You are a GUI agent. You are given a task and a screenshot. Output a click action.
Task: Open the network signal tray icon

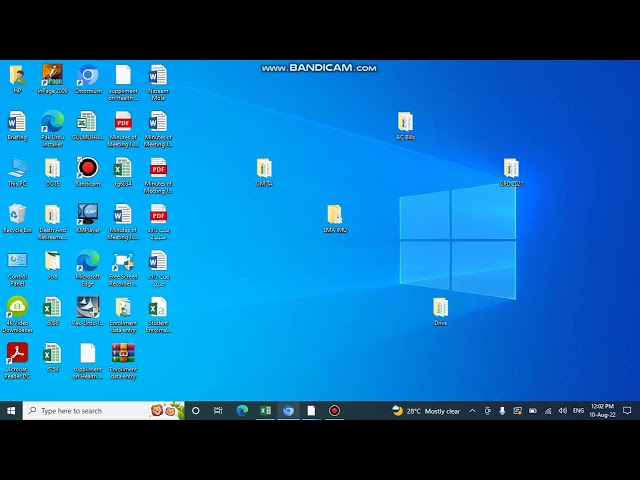[x=548, y=411]
